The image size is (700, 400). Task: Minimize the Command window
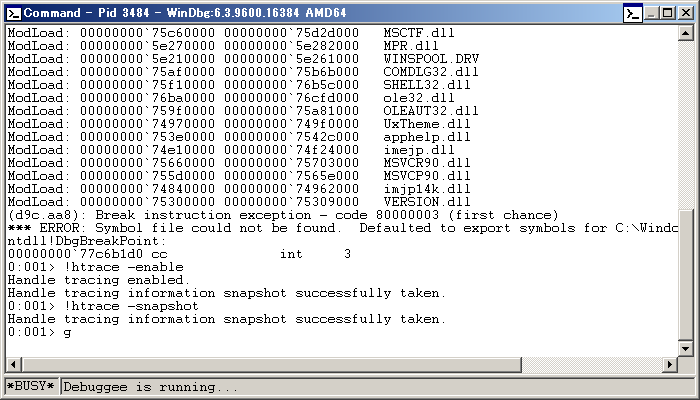(x=652, y=13)
